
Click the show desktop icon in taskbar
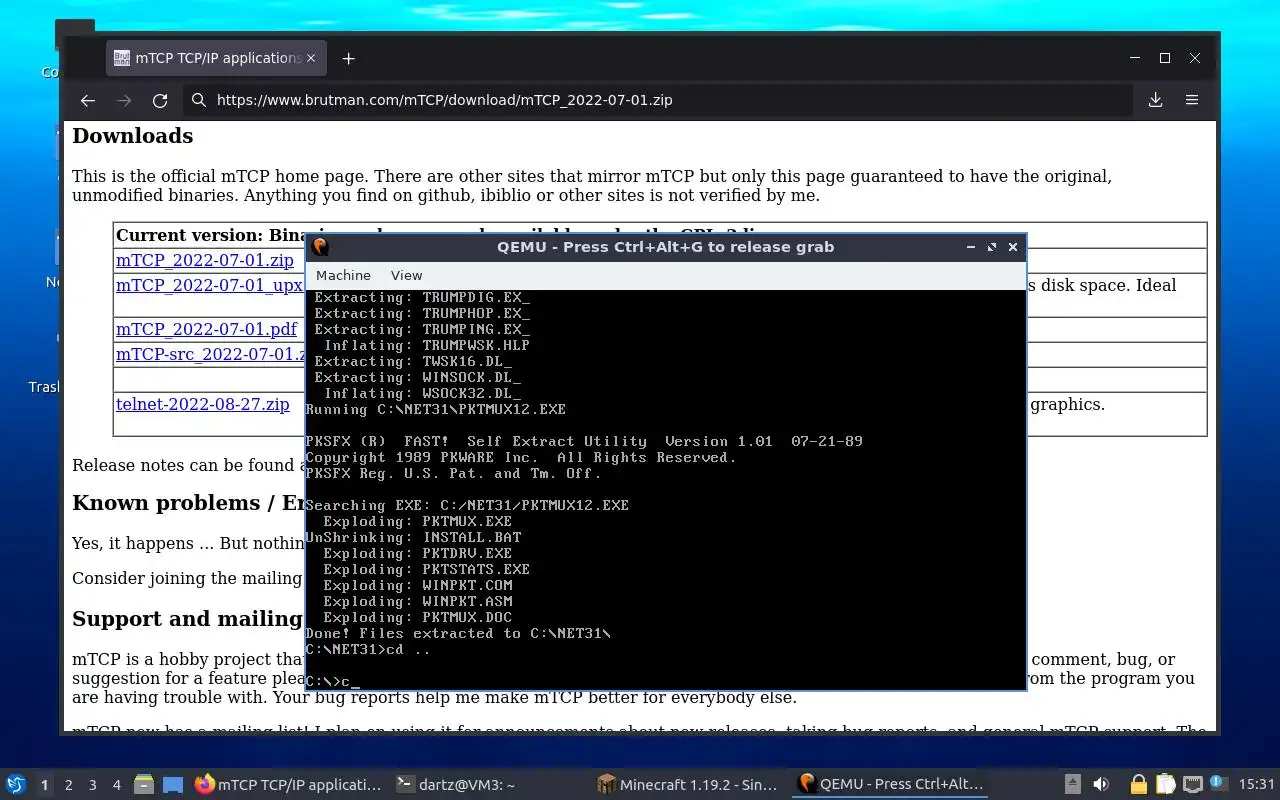[173, 785]
